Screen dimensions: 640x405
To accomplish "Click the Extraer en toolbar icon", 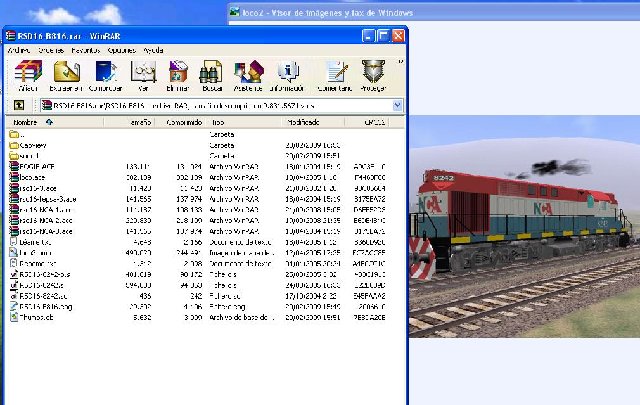I will pos(67,73).
